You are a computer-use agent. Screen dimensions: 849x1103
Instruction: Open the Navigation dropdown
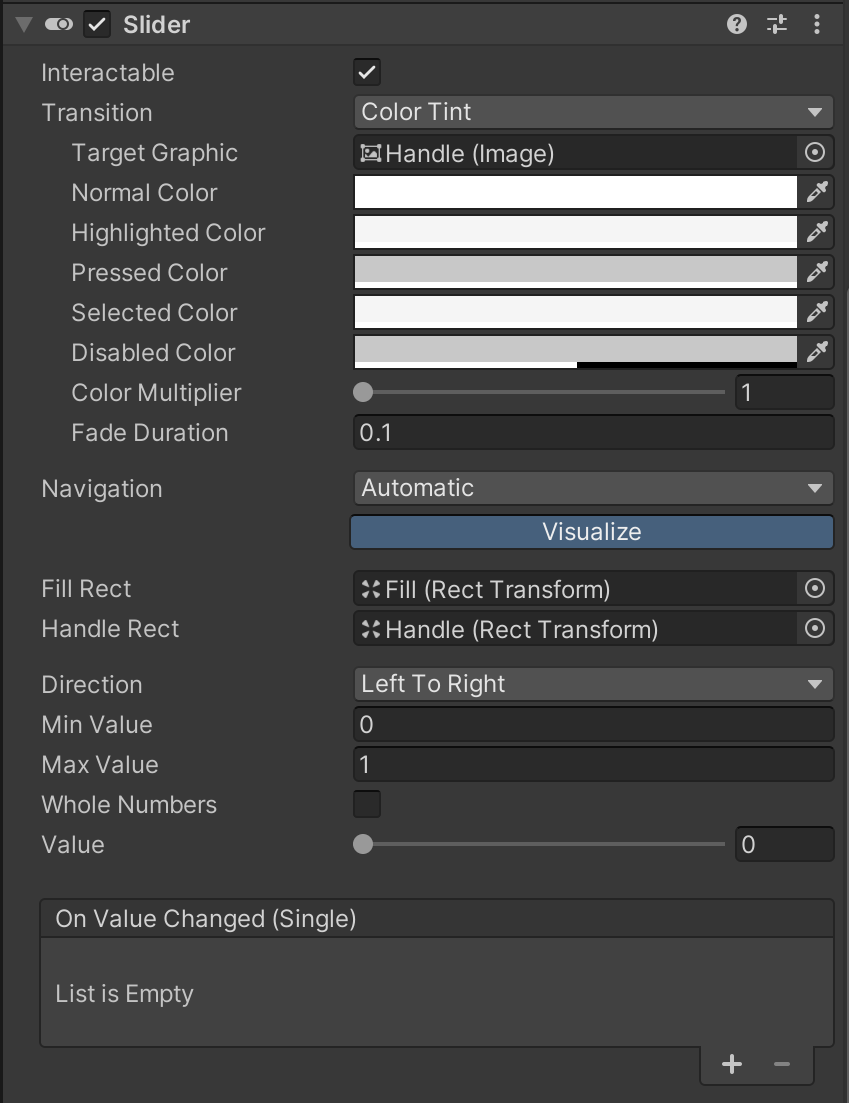593,488
